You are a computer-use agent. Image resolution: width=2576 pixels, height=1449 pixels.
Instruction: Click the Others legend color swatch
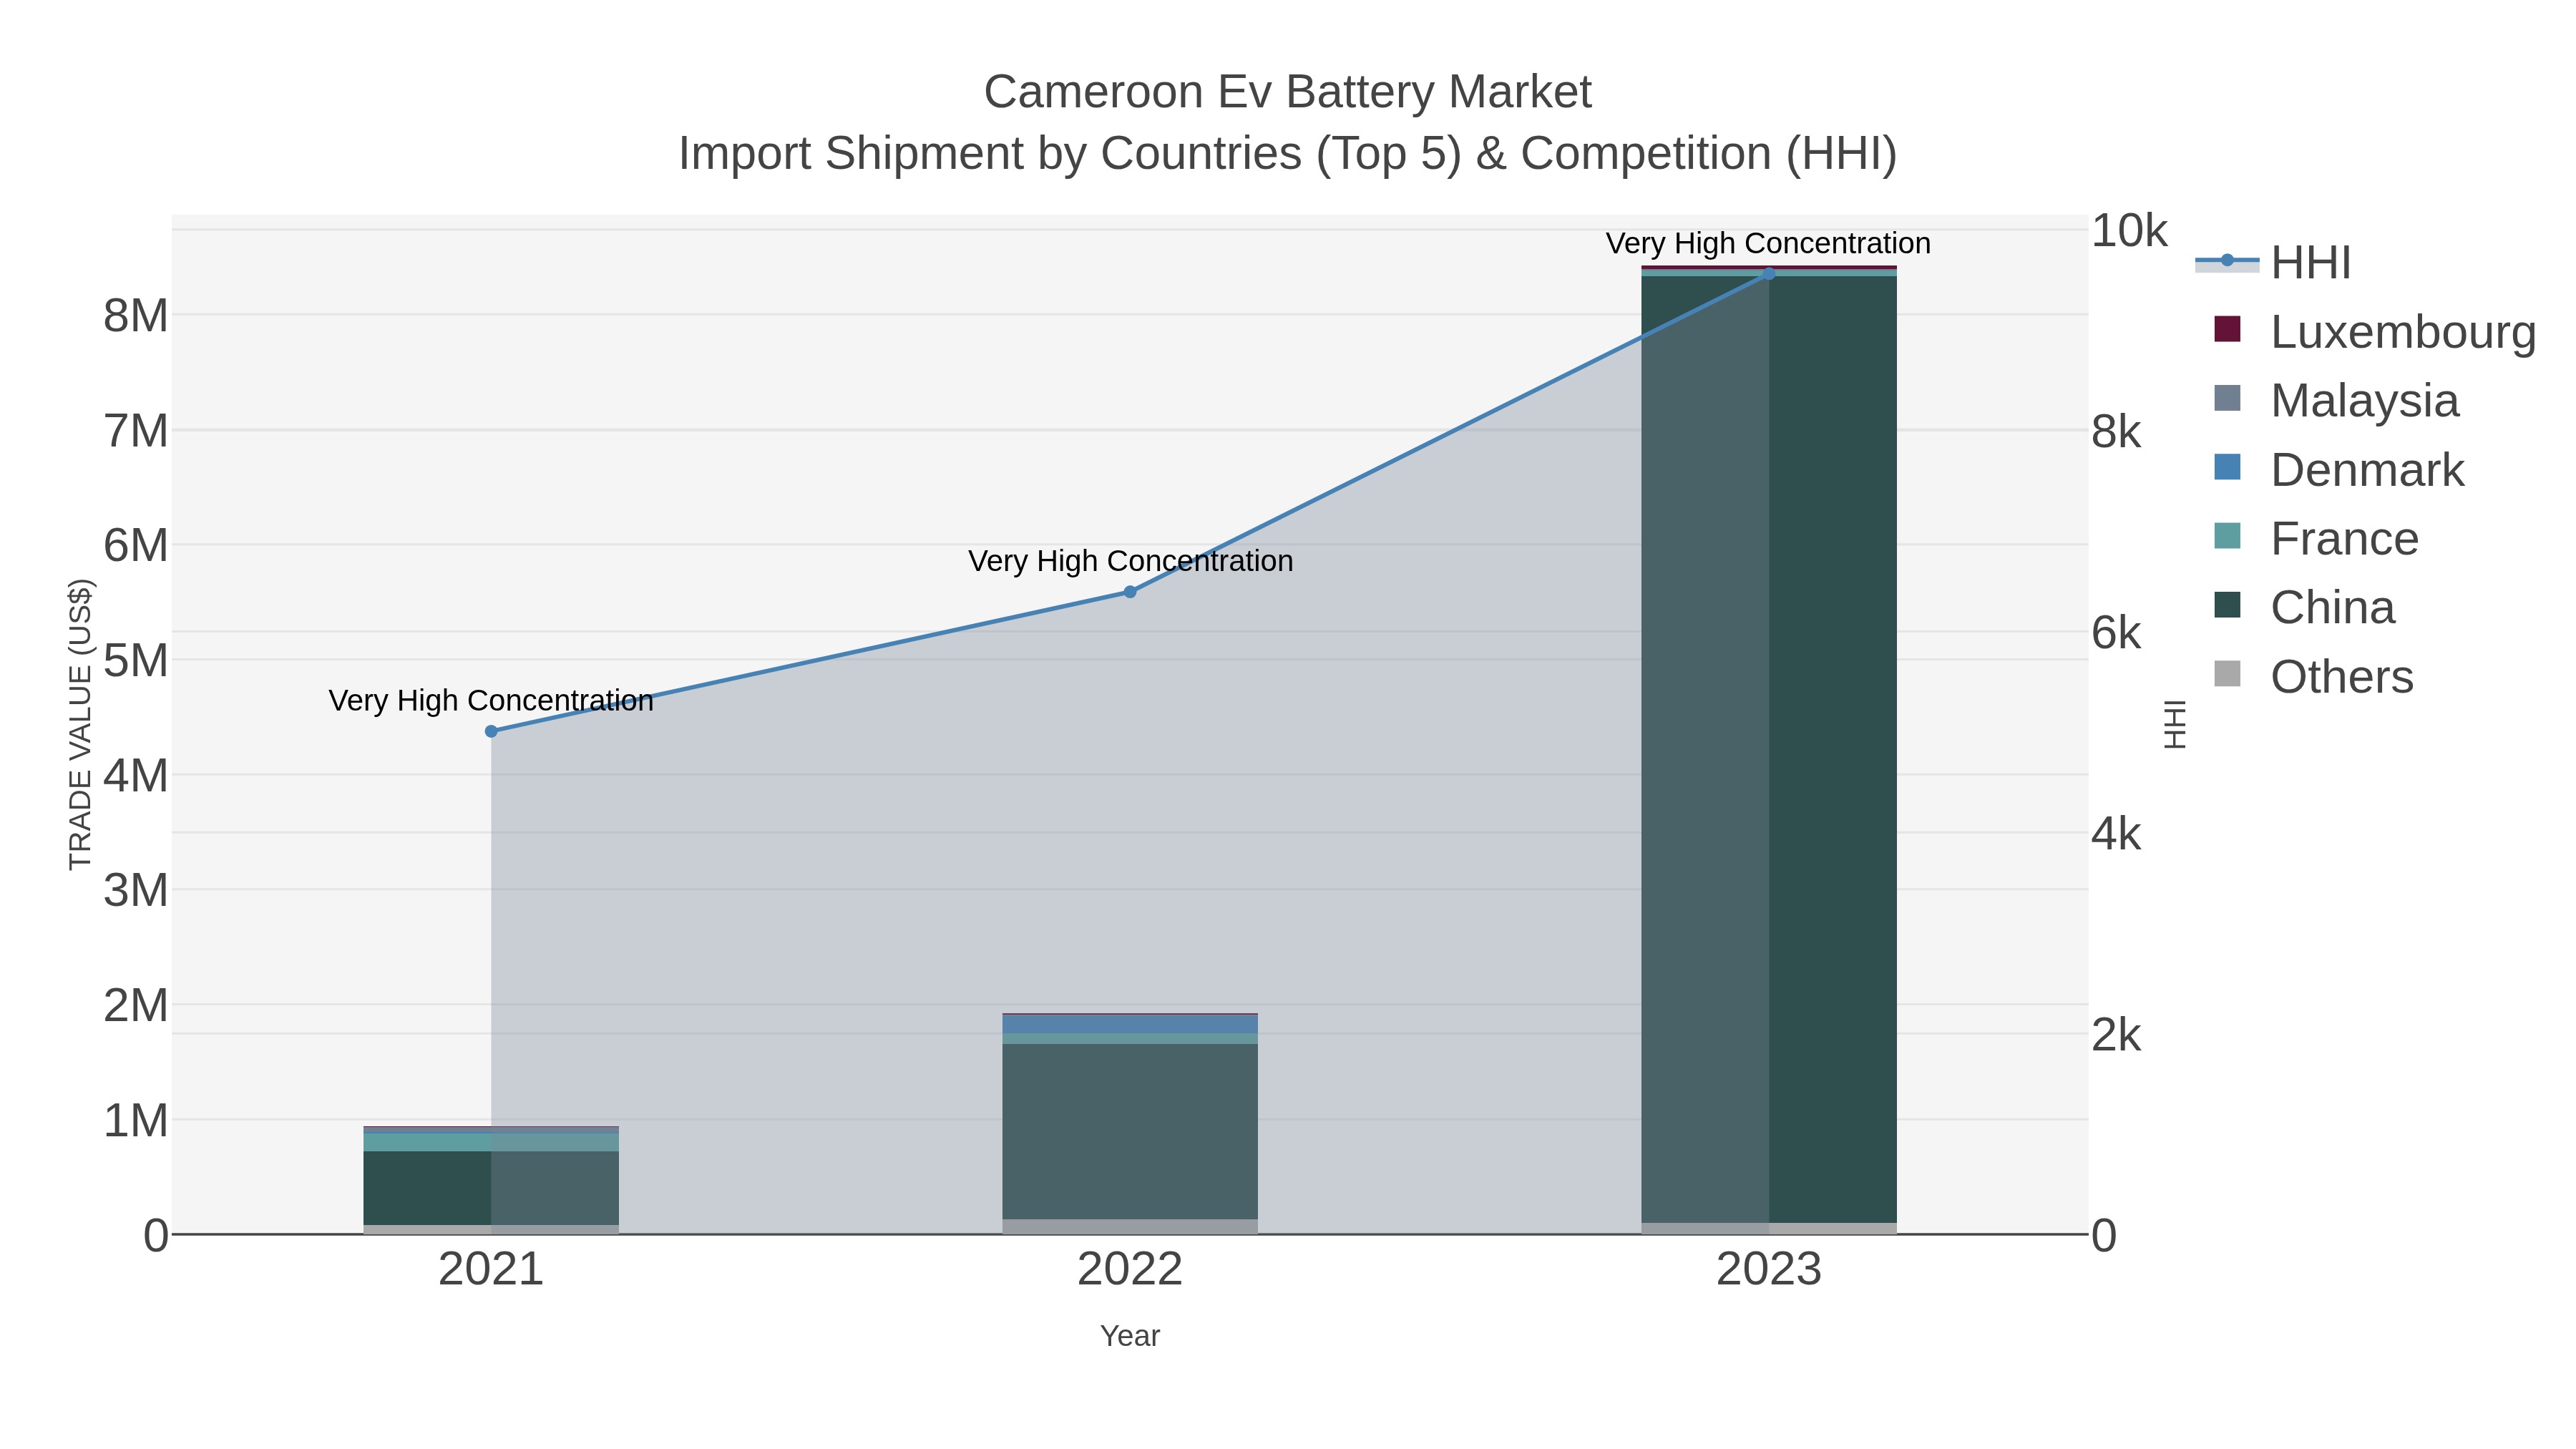point(2227,674)
